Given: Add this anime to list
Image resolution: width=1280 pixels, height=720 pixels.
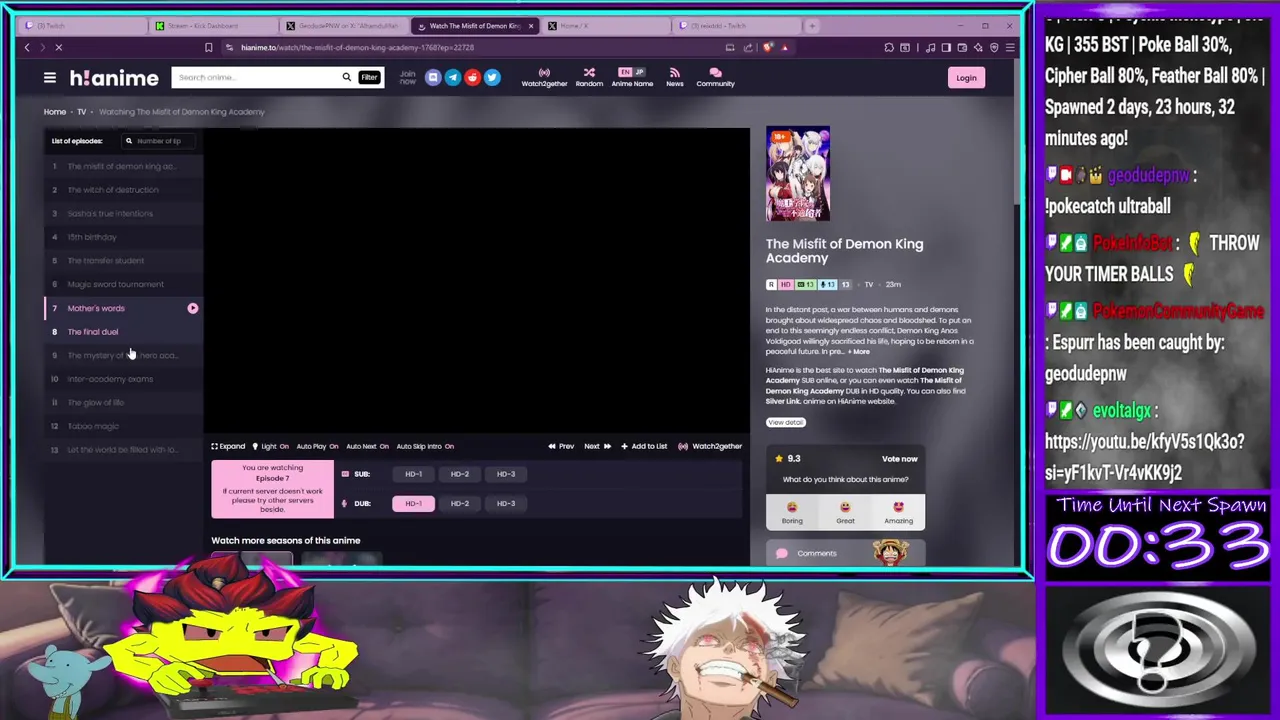Looking at the screenshot, I should [644, 446].
